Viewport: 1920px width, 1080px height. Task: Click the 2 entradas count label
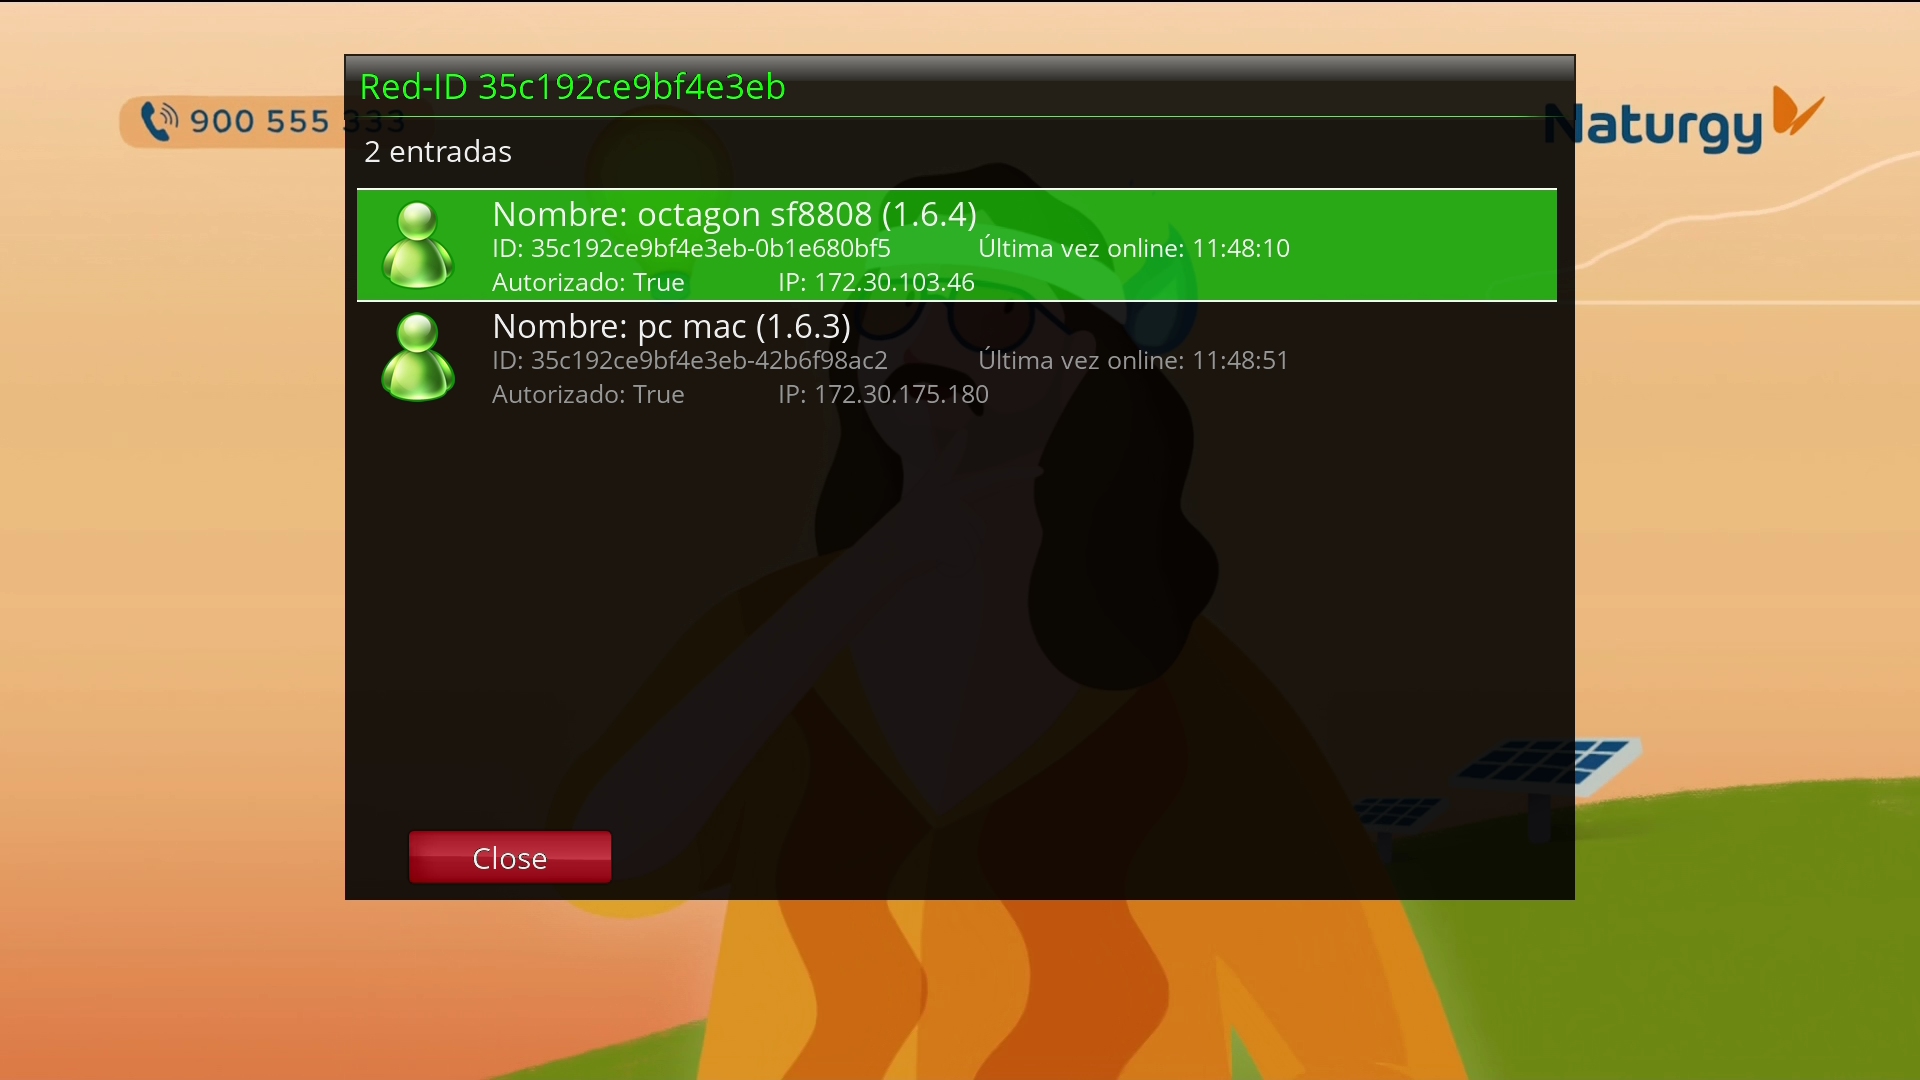(438, 152)
